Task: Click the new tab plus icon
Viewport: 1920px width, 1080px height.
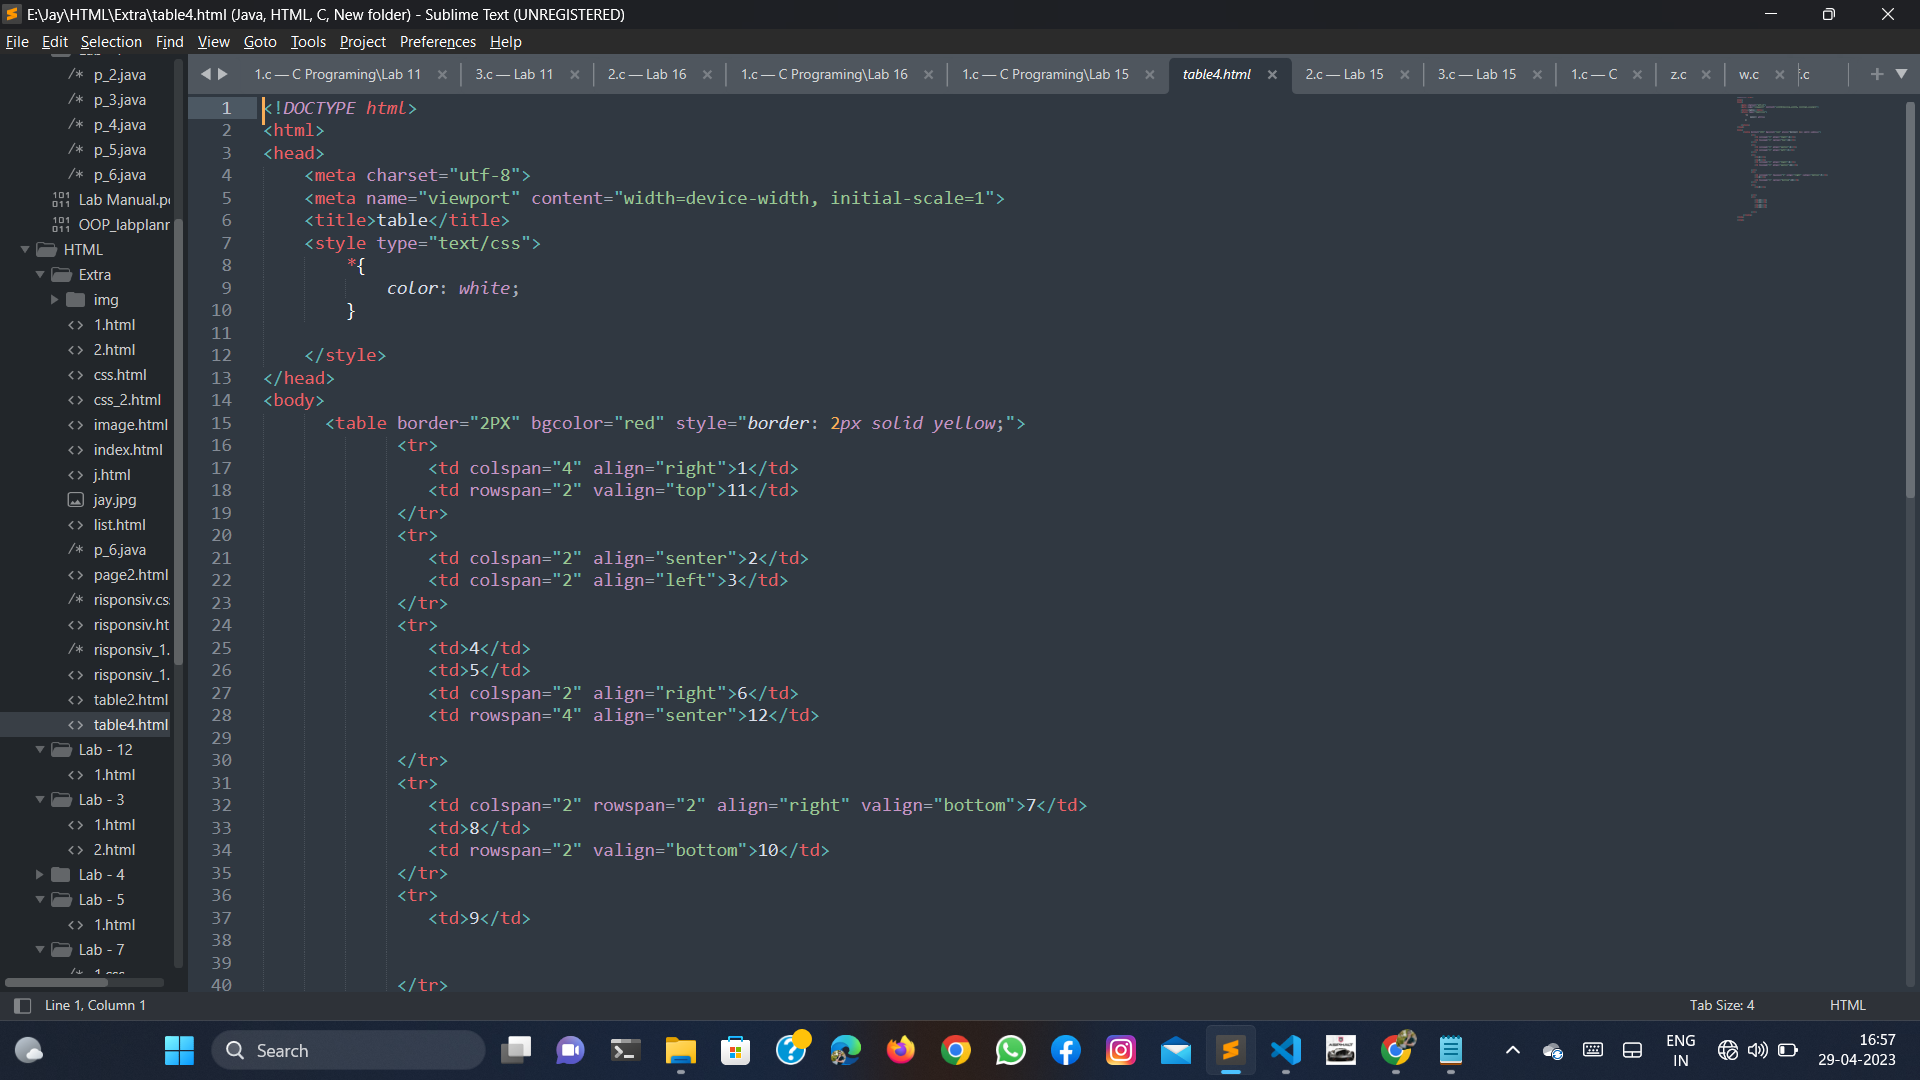Action: (x=1876, y=74)
